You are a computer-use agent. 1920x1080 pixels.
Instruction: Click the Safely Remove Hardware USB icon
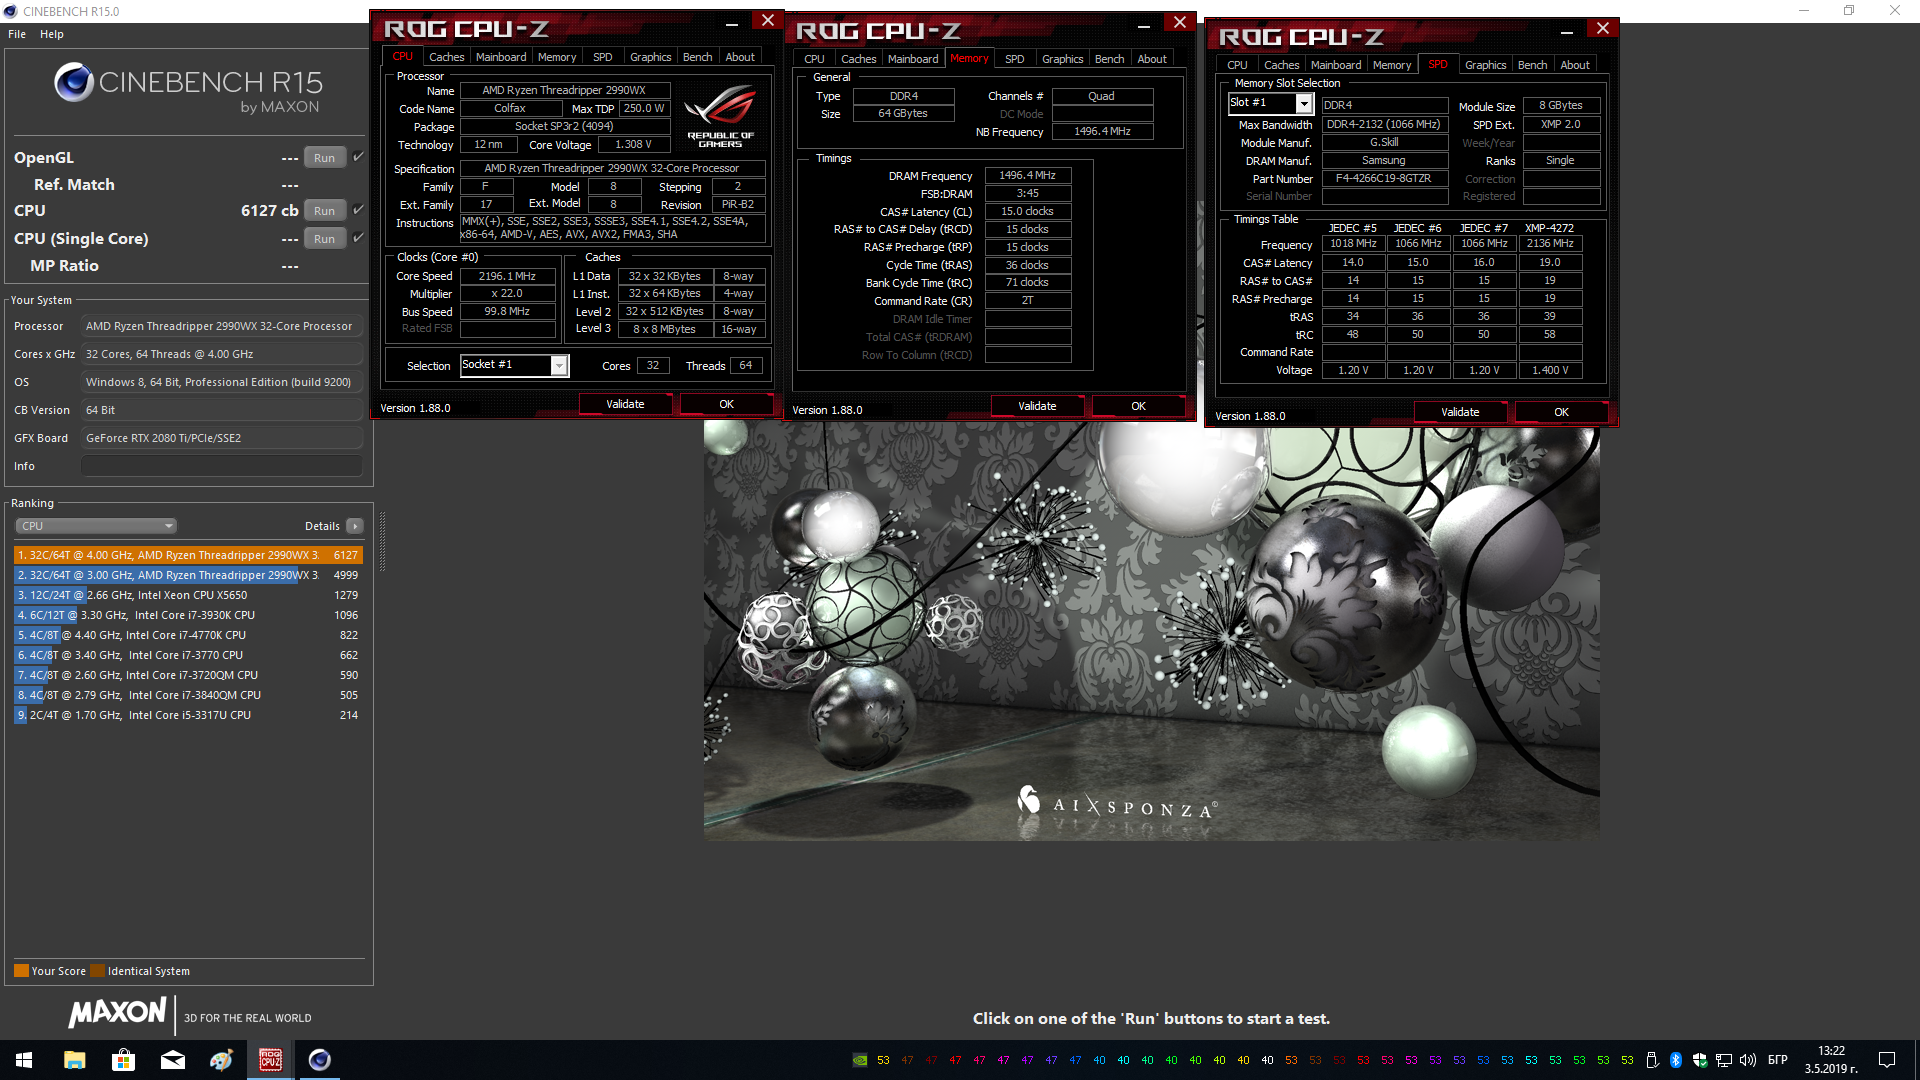tap(1652, 1060)
